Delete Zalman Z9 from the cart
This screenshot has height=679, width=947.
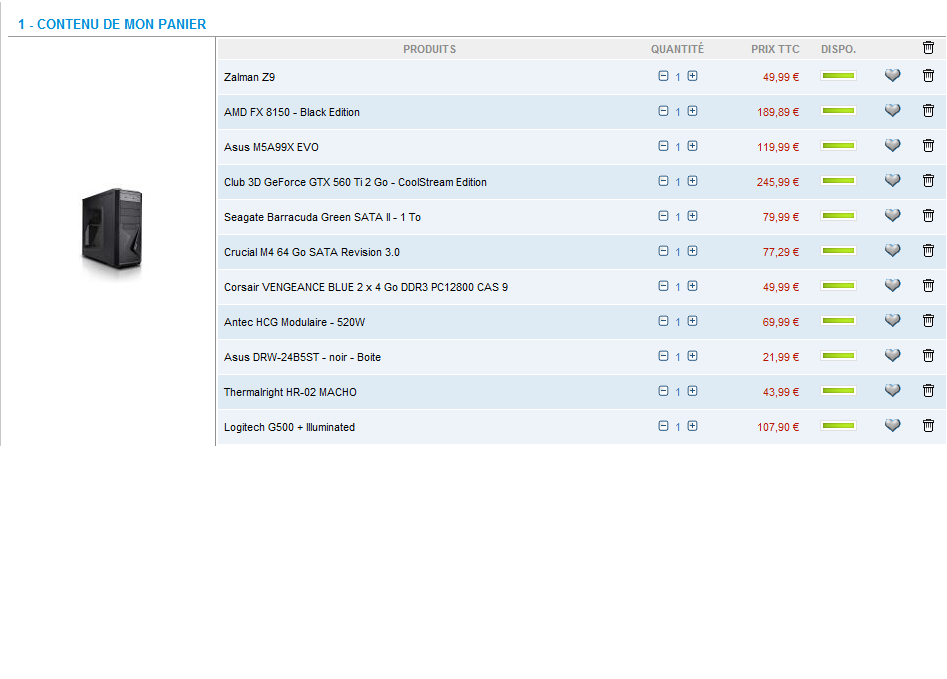(928, 76)
